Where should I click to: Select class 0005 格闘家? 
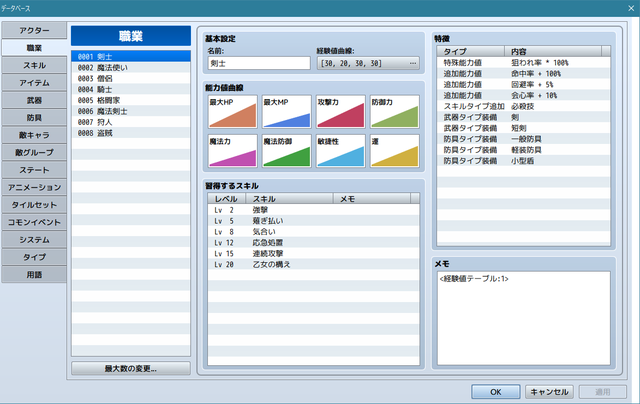131,100
